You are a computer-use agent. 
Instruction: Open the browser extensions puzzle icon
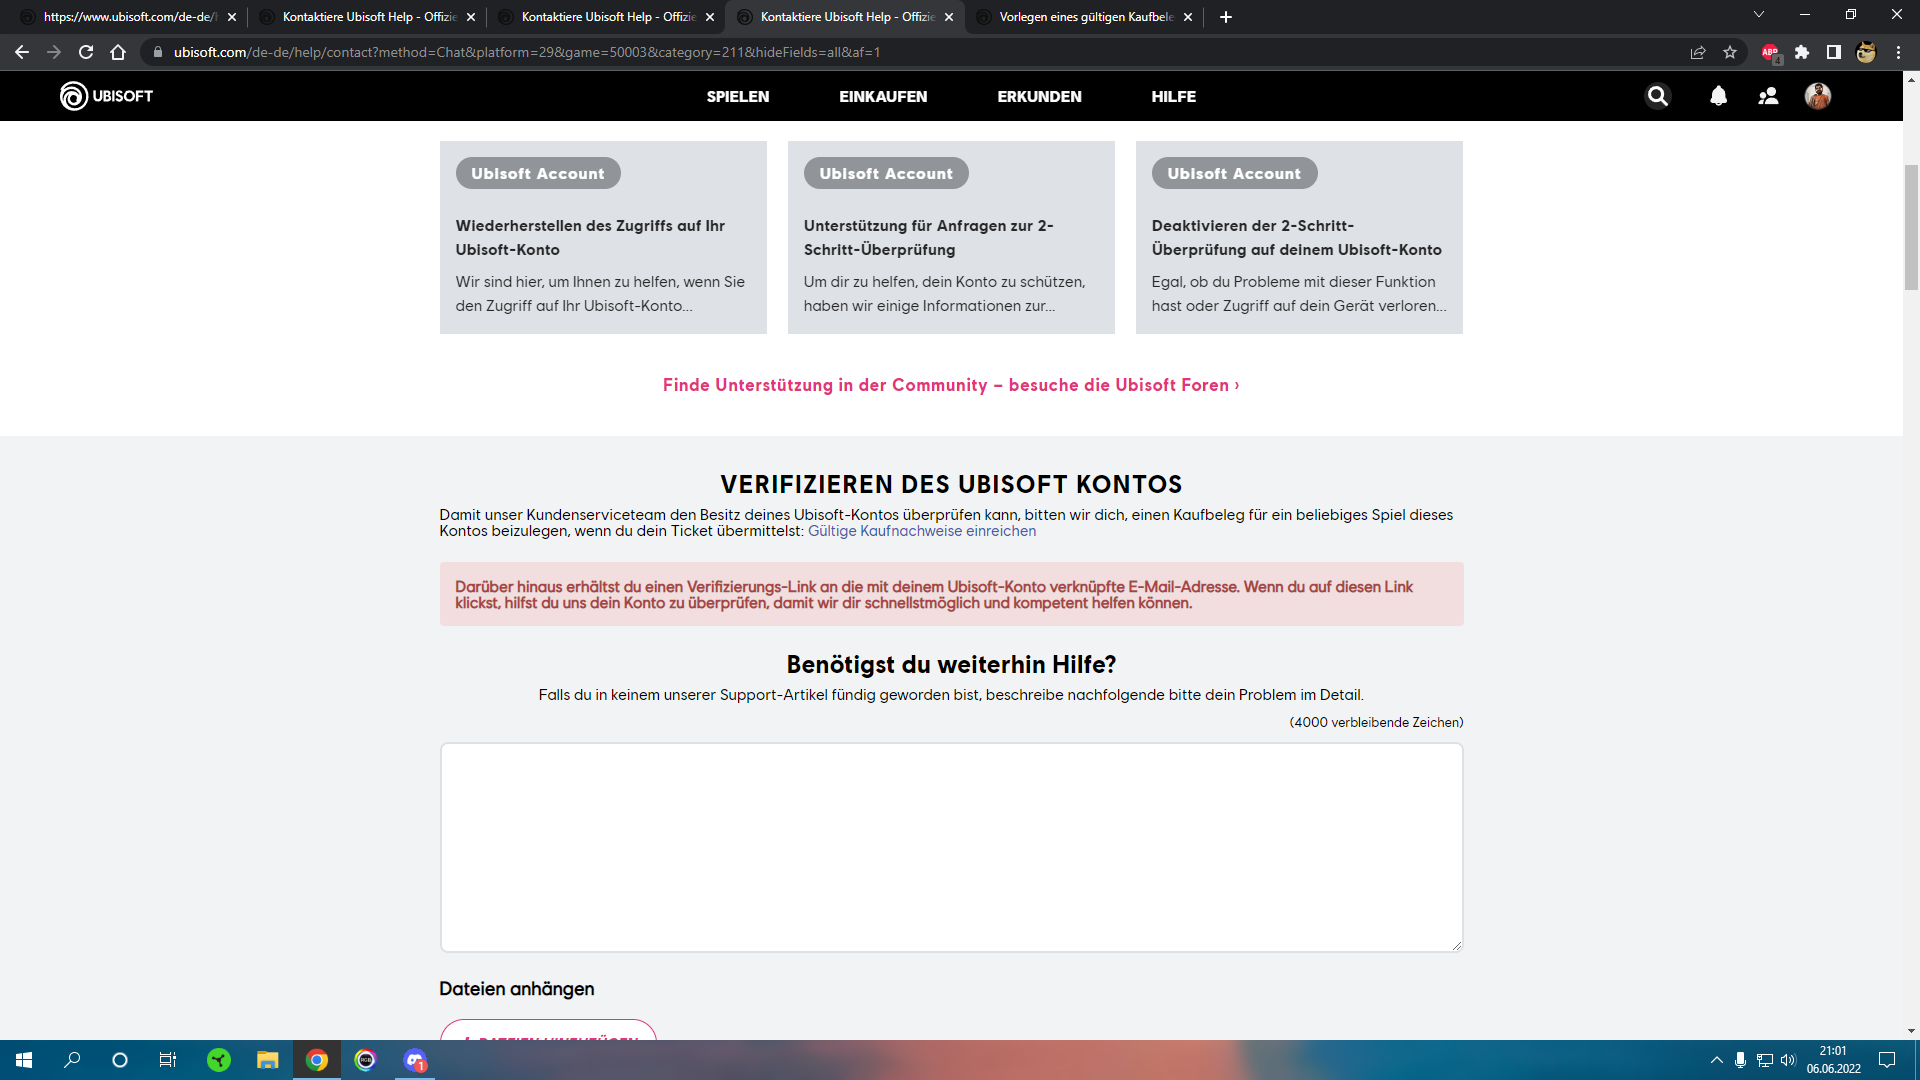1802,52
